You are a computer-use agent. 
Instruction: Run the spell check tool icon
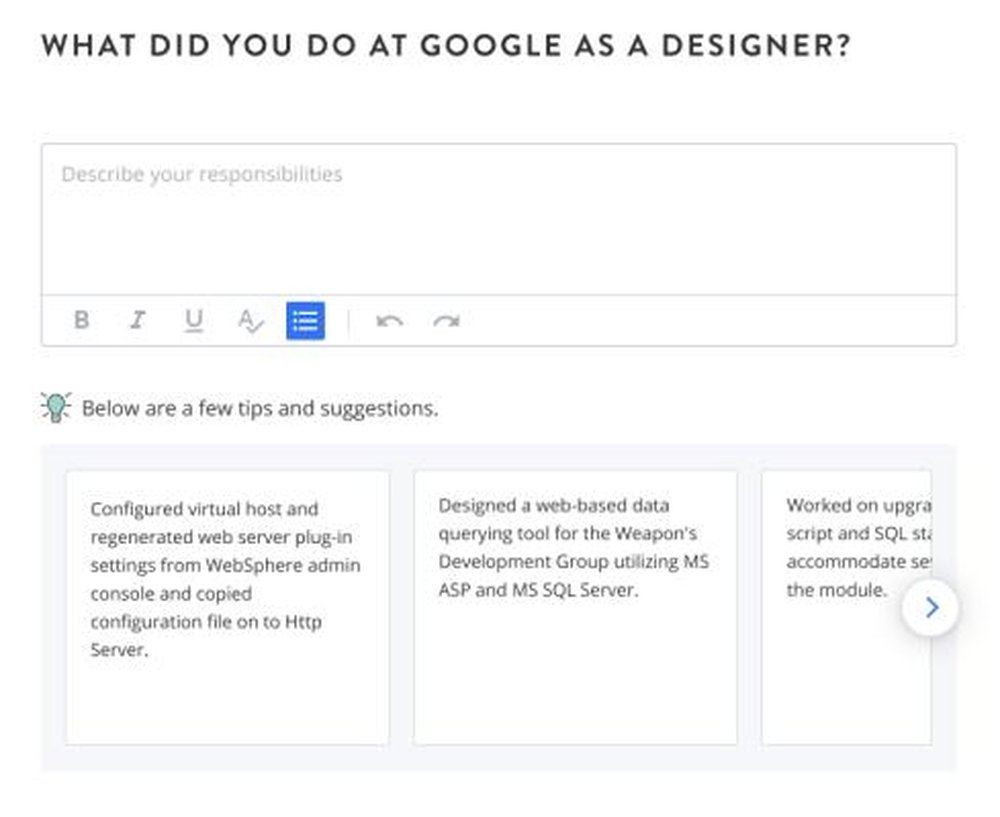click(250, 321)
